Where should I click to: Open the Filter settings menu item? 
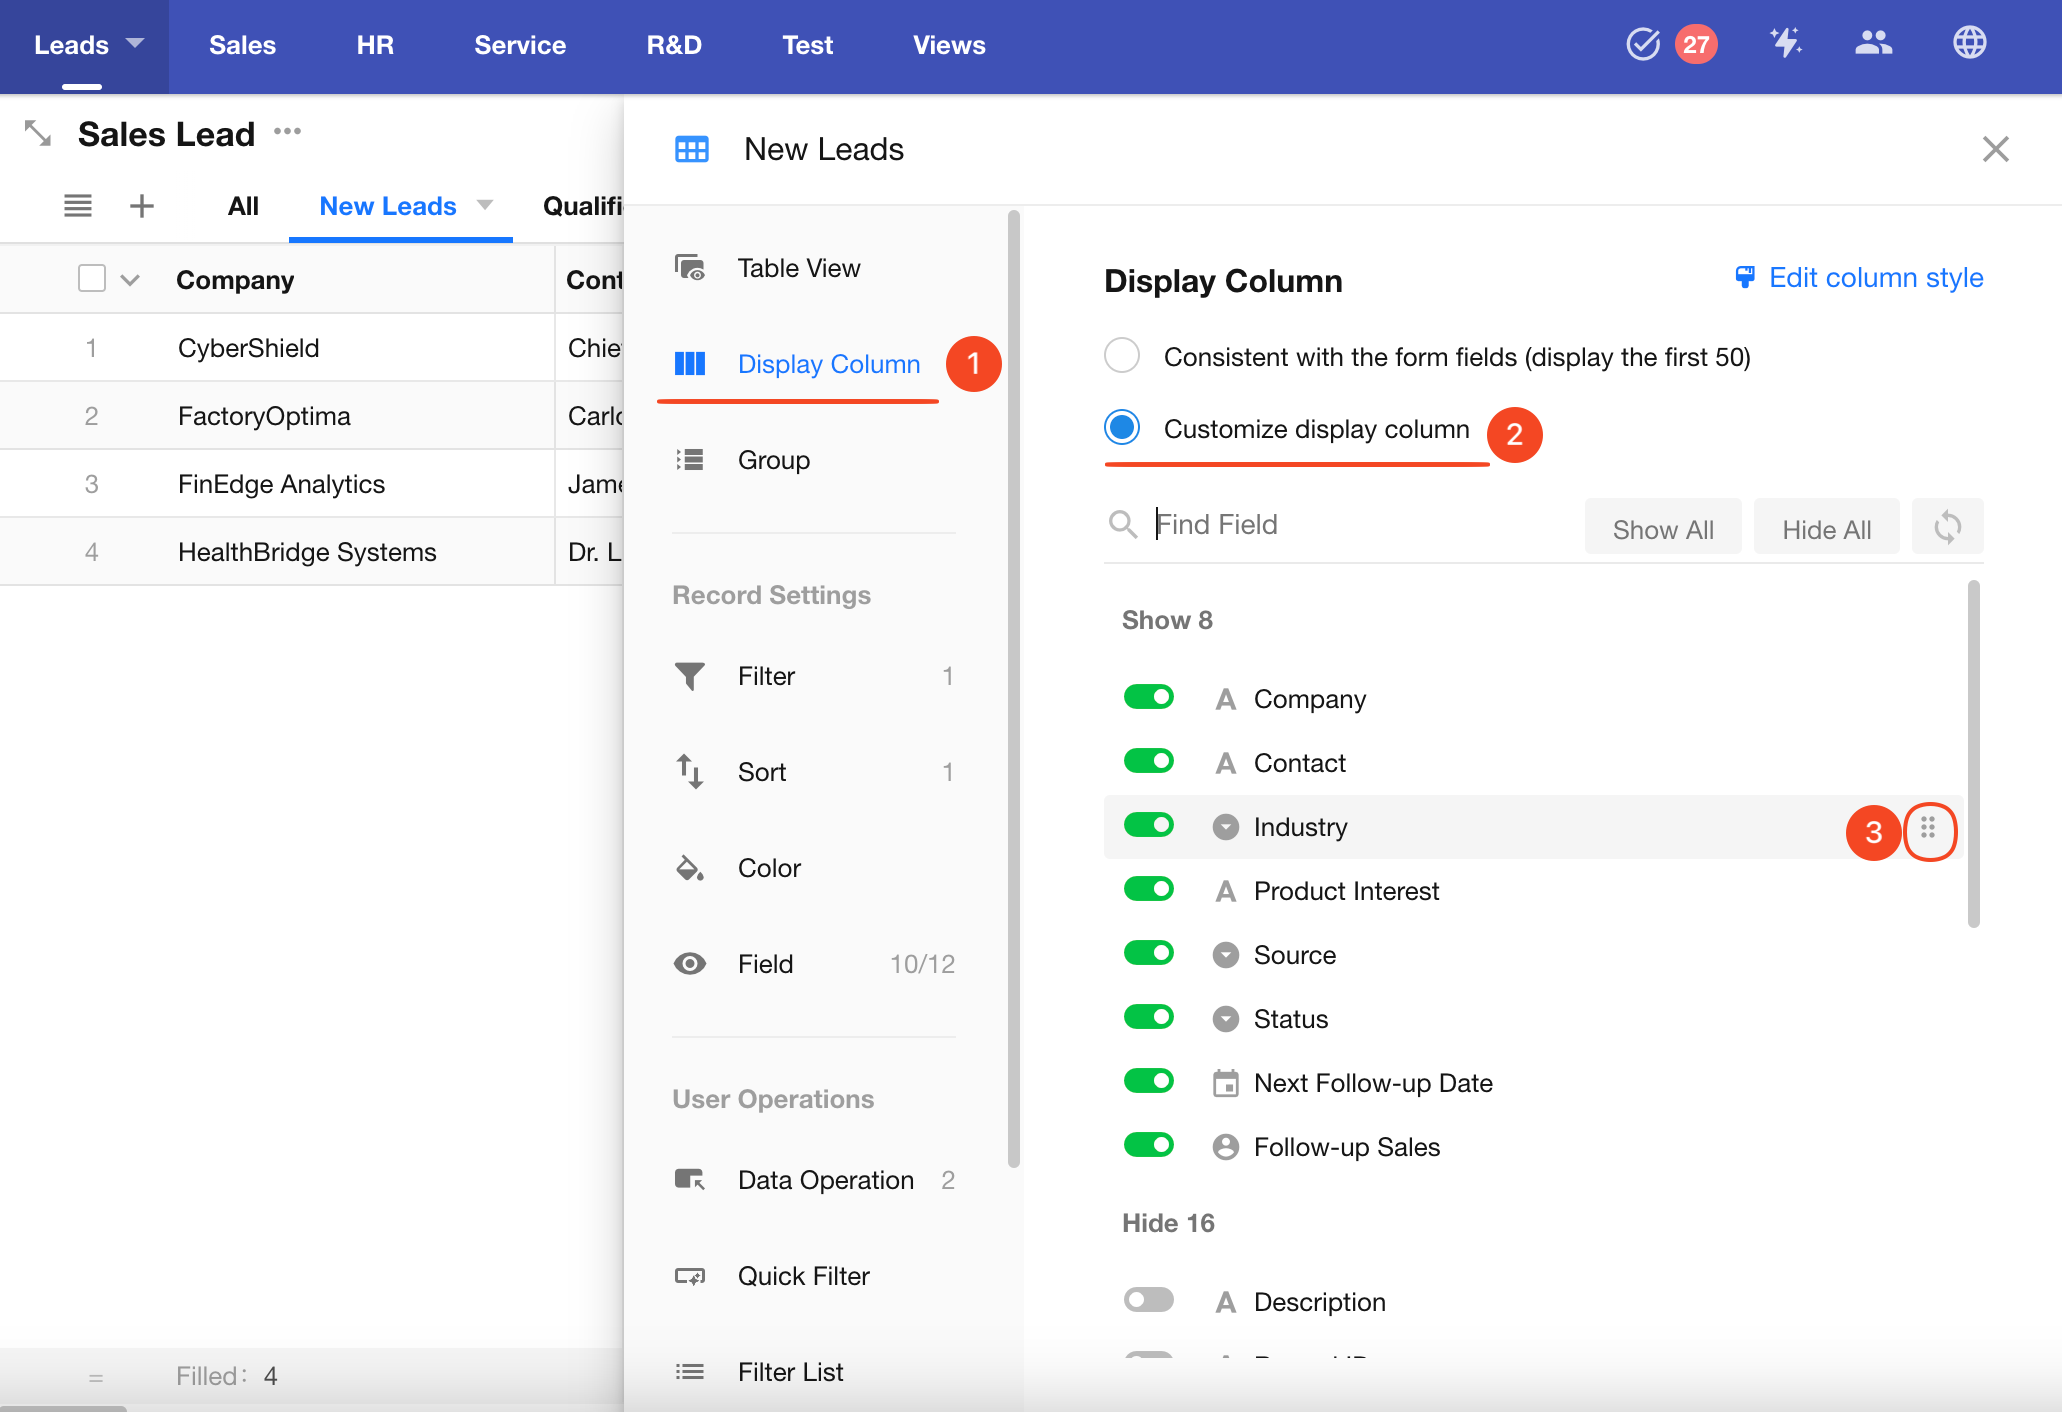(766, 676)
